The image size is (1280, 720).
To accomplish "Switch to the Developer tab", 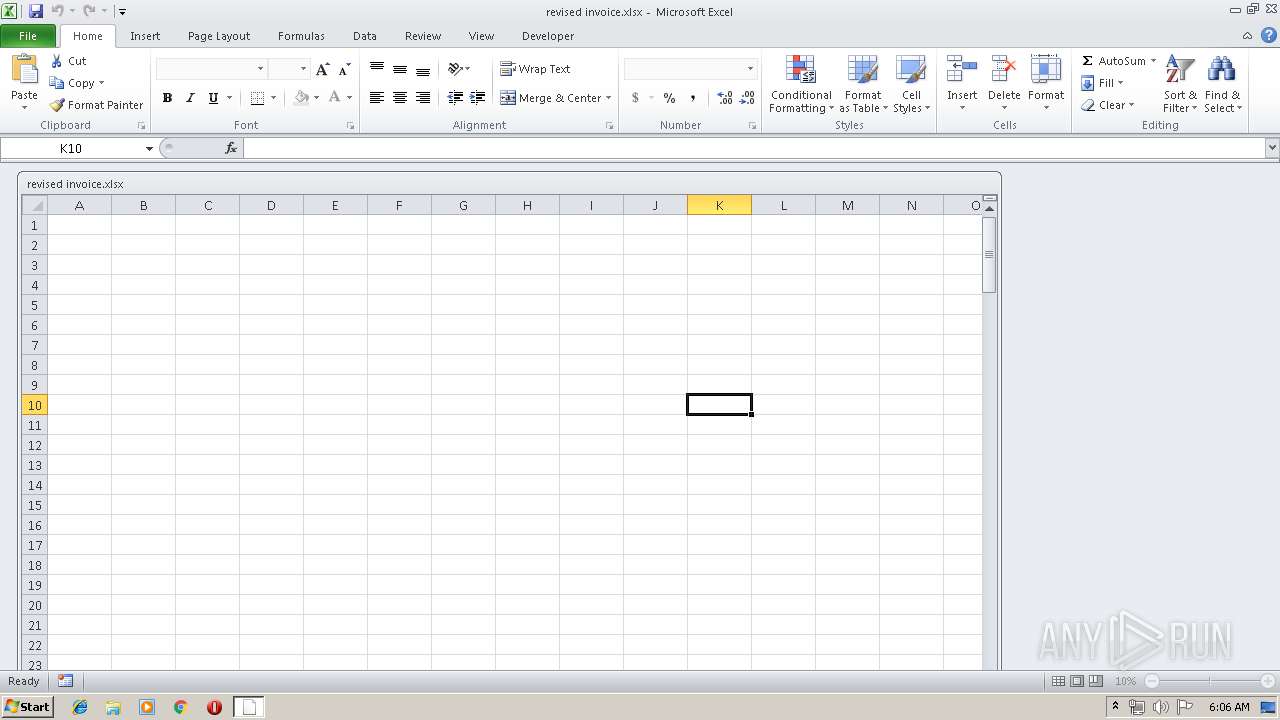I will click(548, 36).
